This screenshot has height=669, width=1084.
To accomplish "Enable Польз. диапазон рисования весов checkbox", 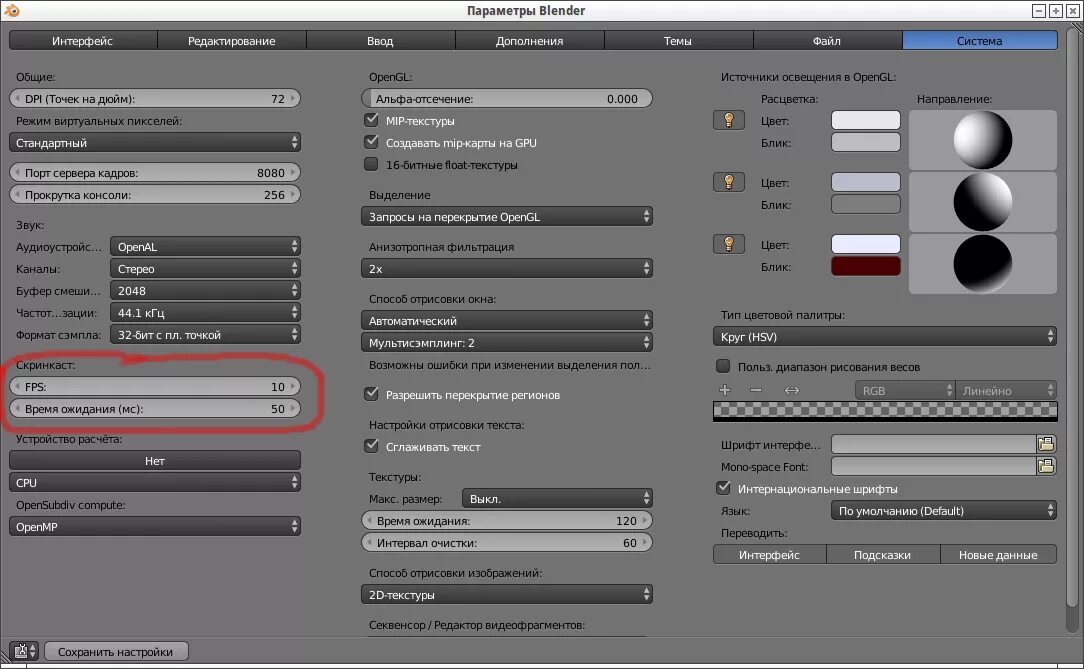I will [723, 366].
